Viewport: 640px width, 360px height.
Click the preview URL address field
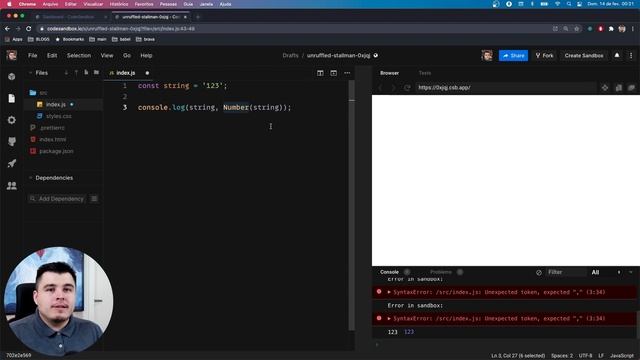coord(505,87)
